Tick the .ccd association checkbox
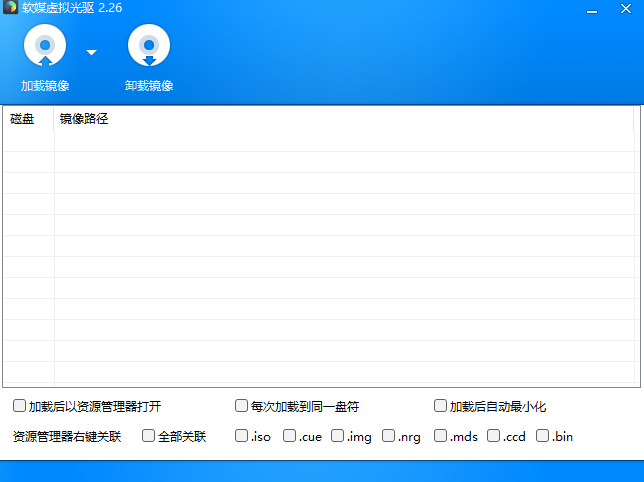 pyautogui.click(x=494, y=436)
